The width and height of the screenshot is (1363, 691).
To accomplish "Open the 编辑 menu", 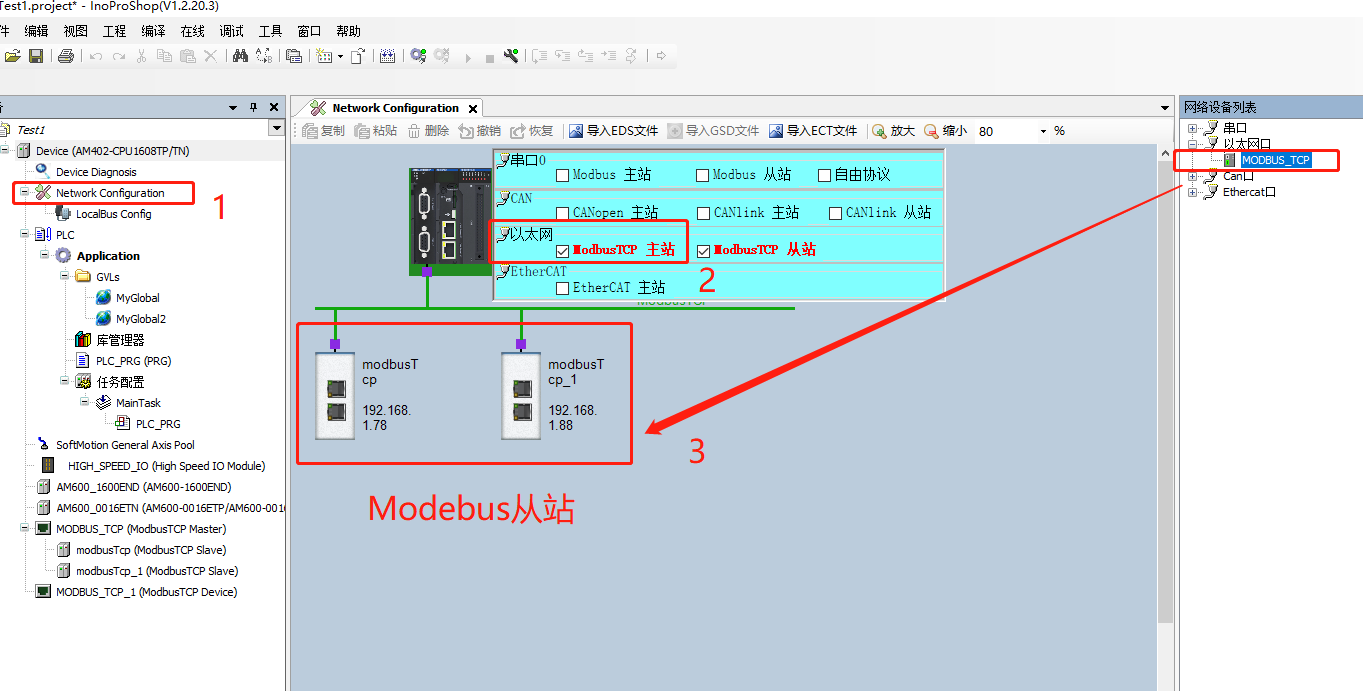I will click(x=36, y=31).
